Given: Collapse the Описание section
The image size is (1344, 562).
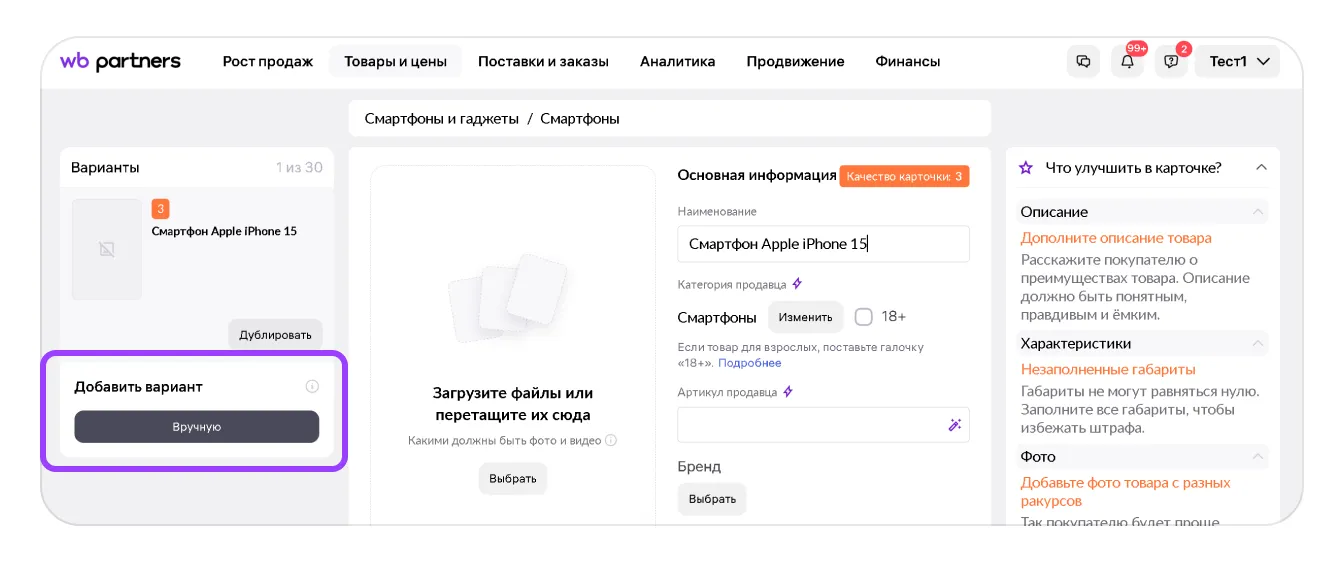Looking at the screenshot, I should pos(1256,212).
